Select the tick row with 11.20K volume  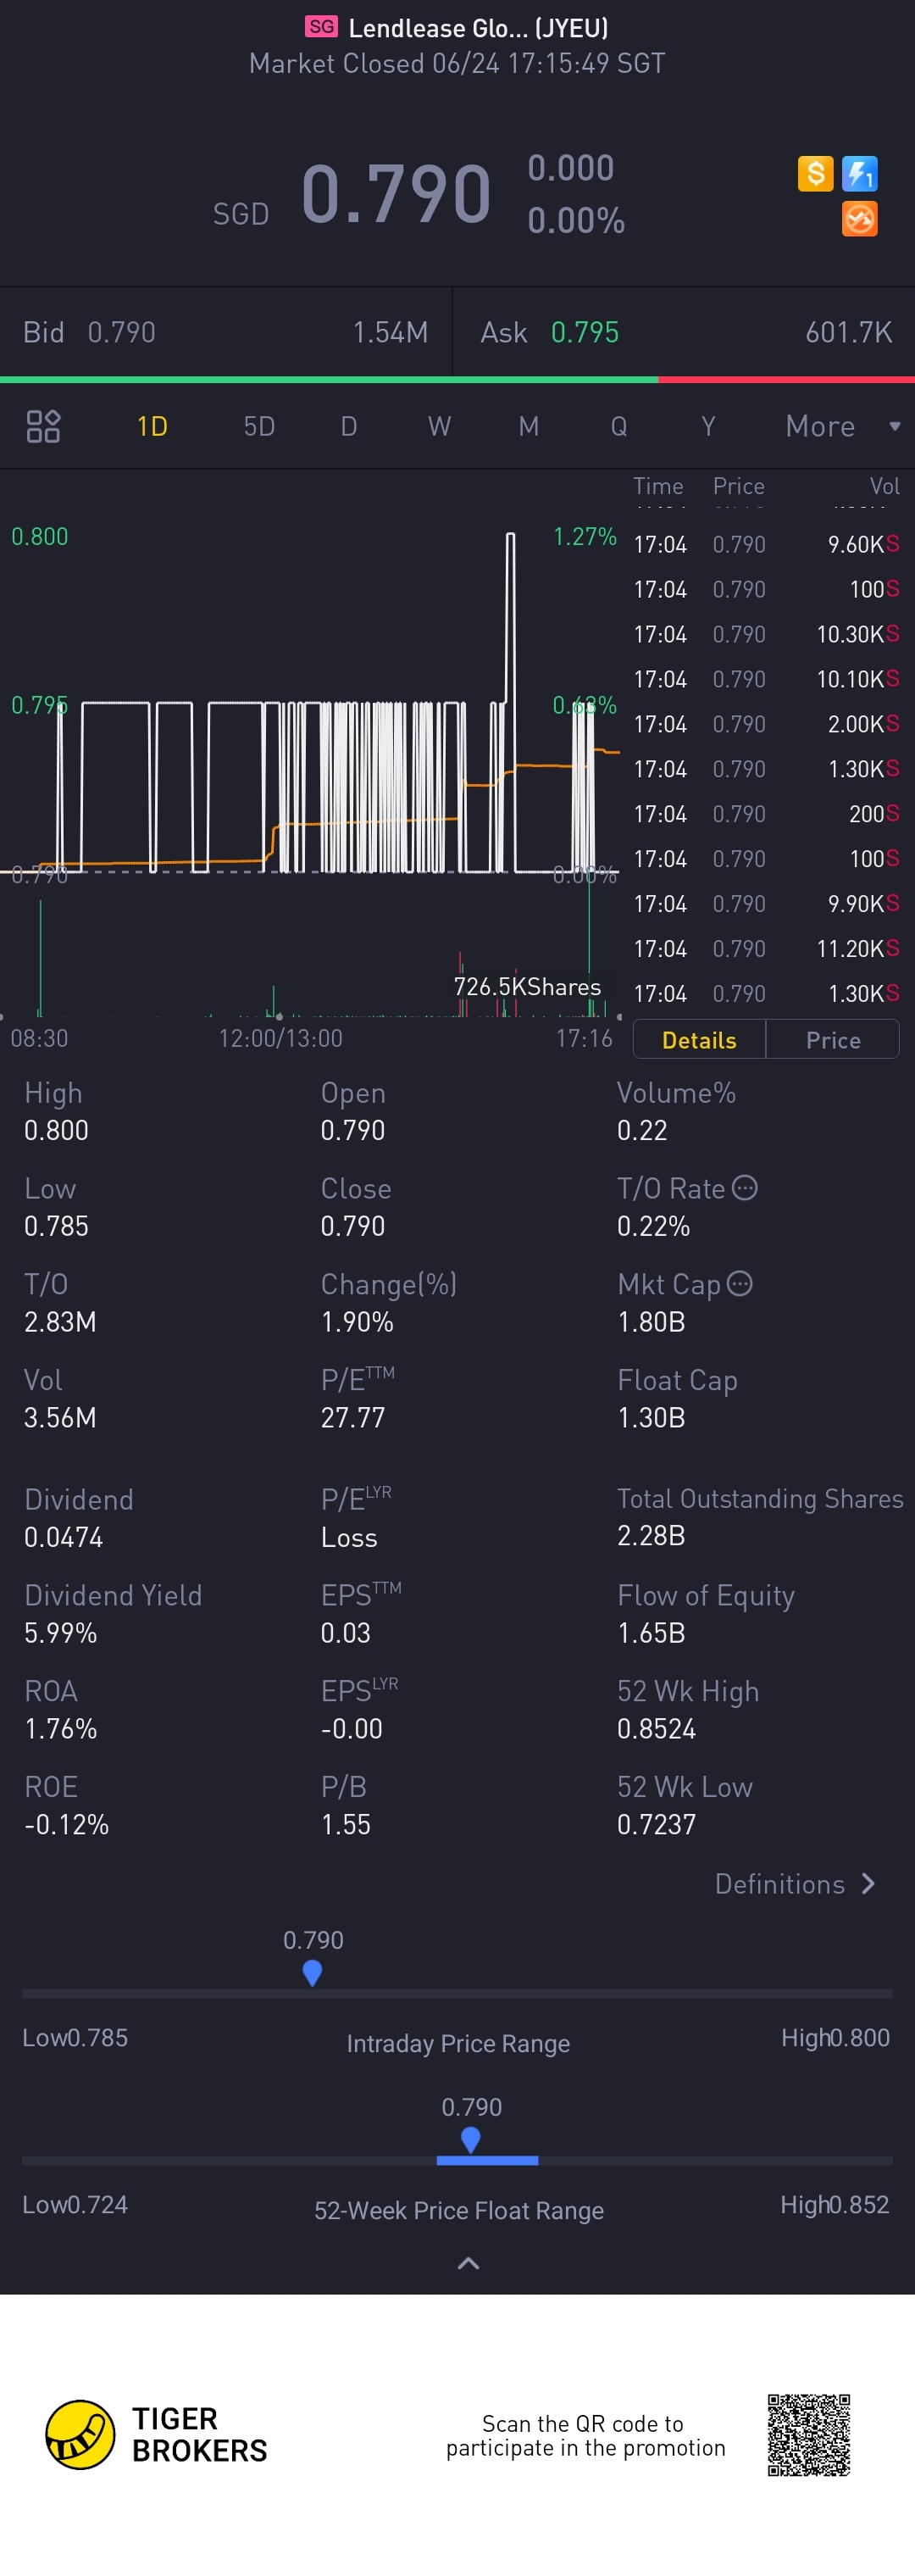click(x=766, y=949)
